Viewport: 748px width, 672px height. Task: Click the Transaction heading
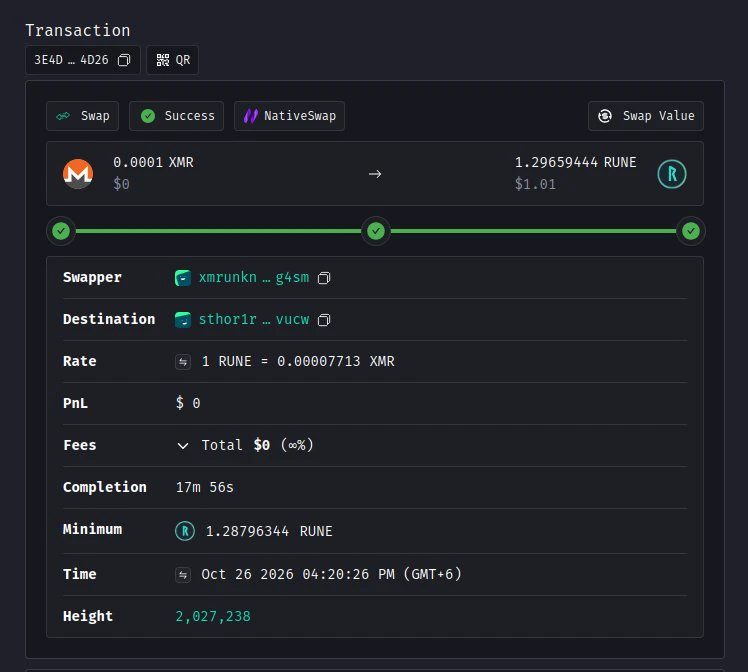tap(78, 31)
